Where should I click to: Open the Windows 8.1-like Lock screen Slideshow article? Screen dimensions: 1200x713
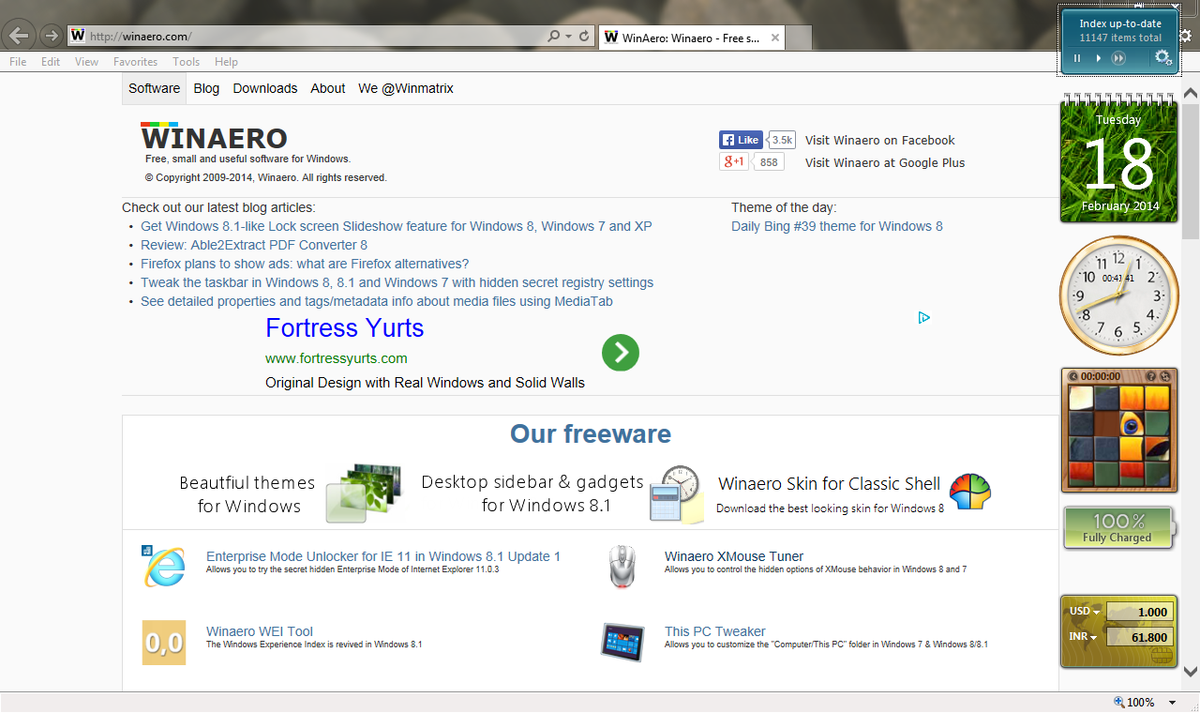[396, 226]
